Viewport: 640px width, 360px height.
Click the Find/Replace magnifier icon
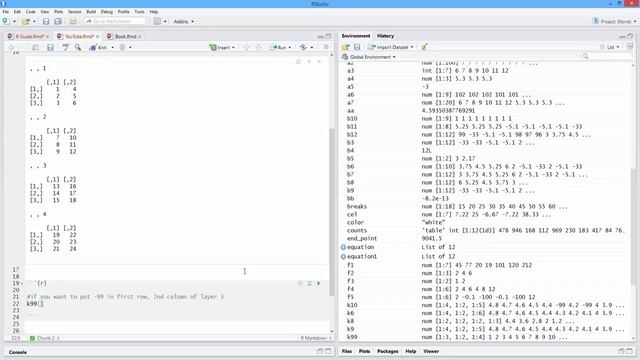coord(78,47)
